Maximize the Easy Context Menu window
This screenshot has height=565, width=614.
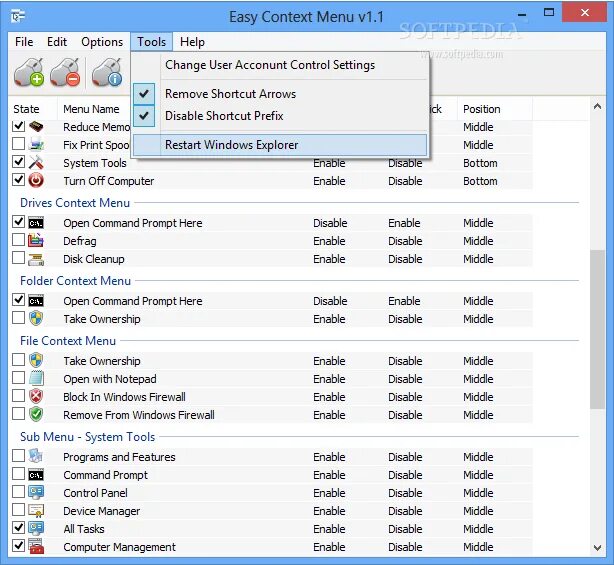click(549, 13)
